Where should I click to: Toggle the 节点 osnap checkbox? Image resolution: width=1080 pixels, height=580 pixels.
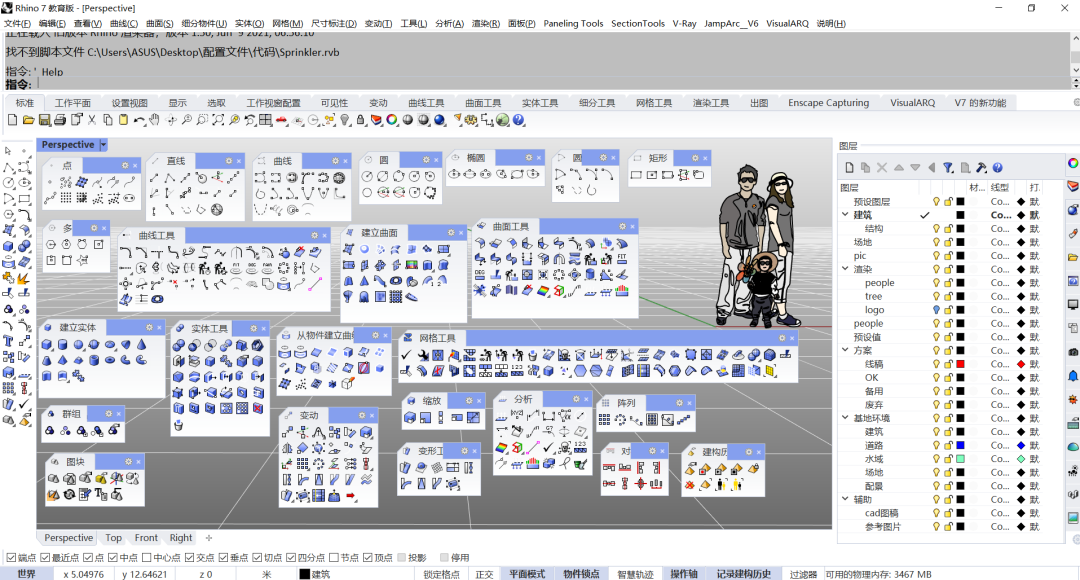coord(333,557)
